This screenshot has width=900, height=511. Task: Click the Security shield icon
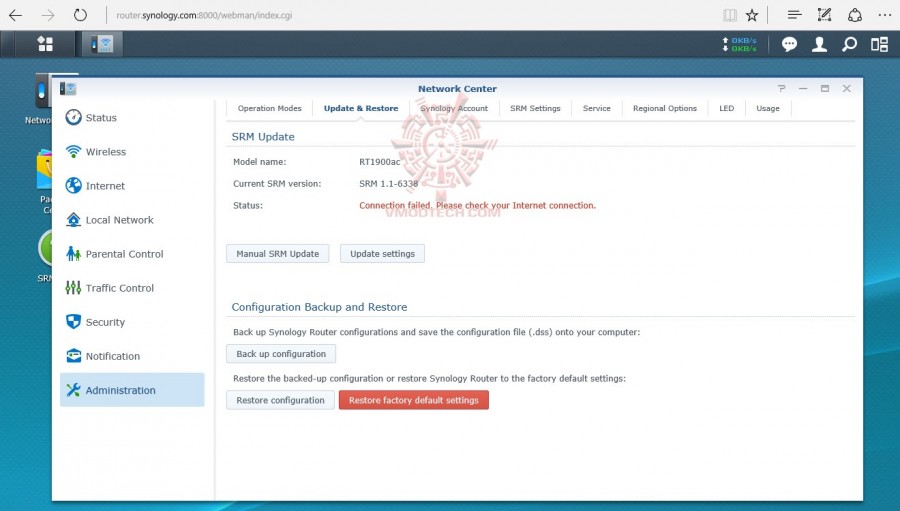73,322
